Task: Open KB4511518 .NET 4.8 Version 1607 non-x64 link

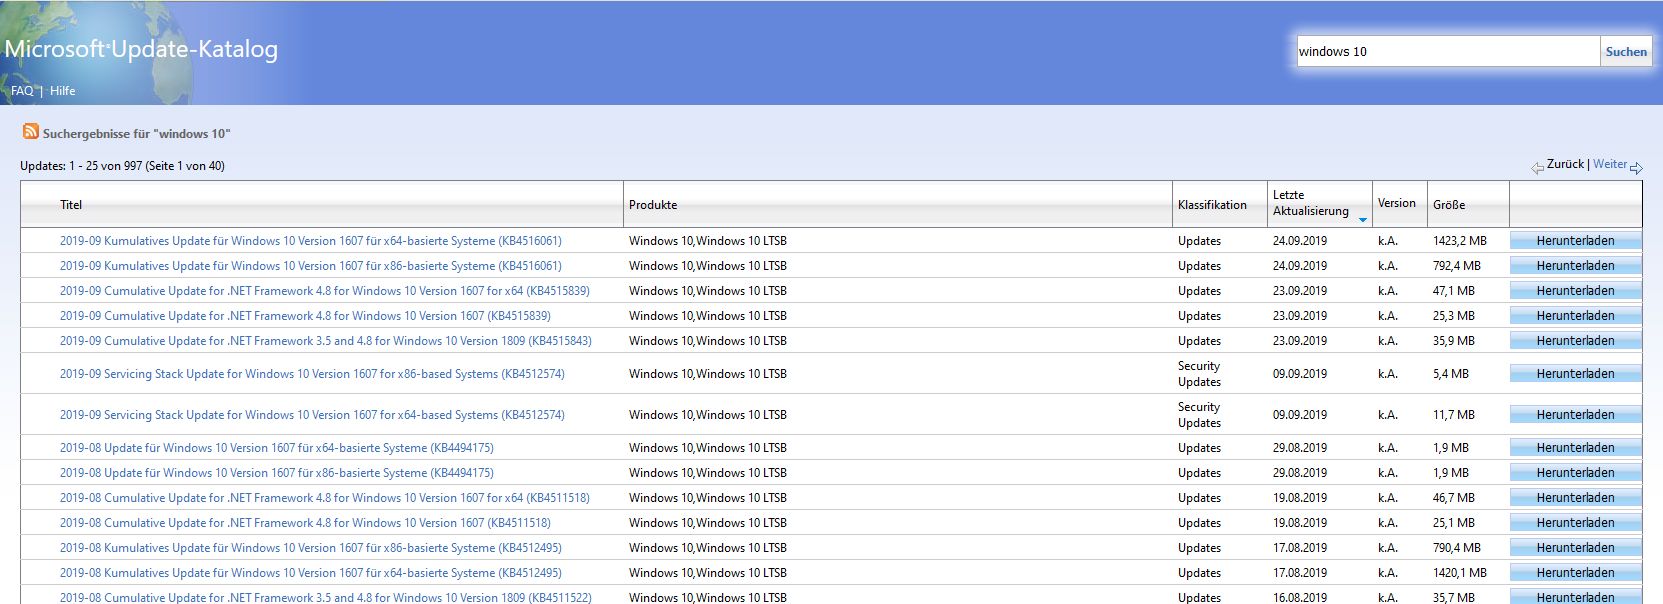Action: [x=305, y=523]
